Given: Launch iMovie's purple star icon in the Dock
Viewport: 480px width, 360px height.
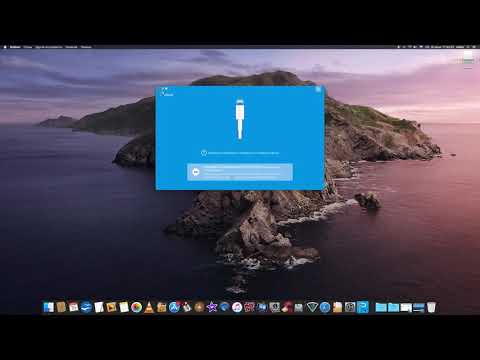Looking at the screenshot, I should coord(212,307).
